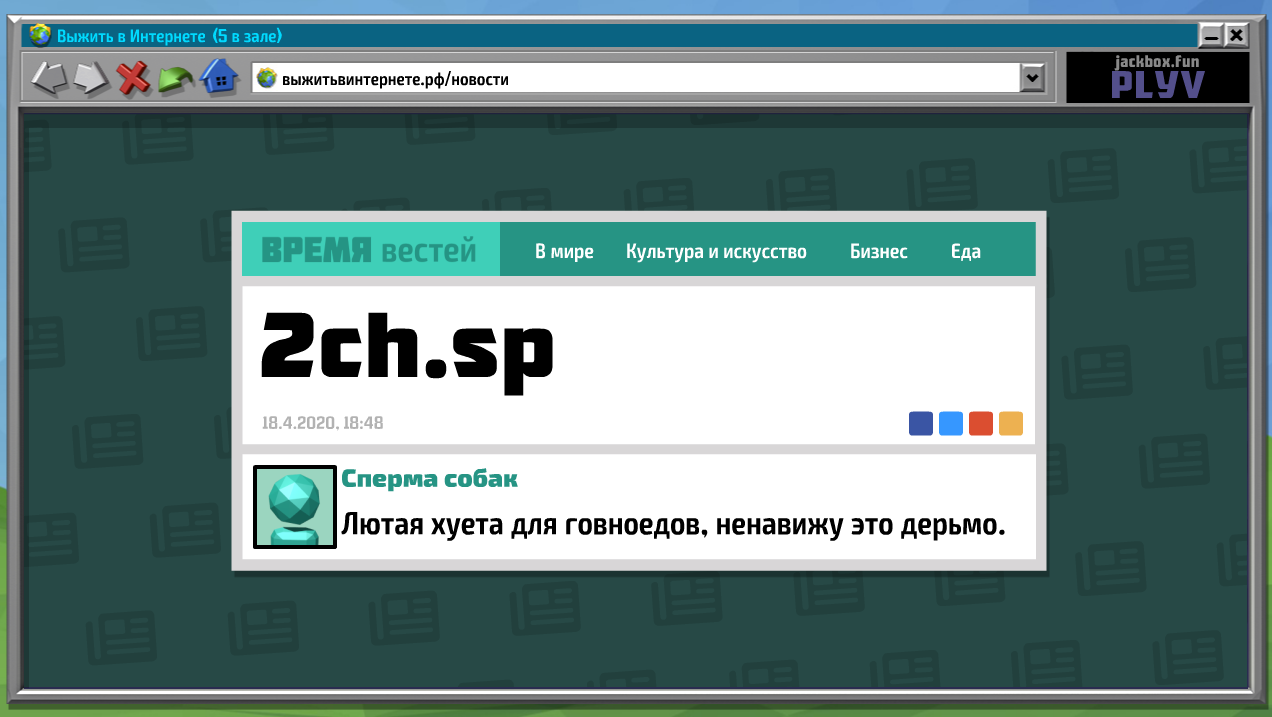Image resolution: width=1272 pixels, height=717 pixels.
Task: Click the dark blue share square
Action: [x=921, y=423]
